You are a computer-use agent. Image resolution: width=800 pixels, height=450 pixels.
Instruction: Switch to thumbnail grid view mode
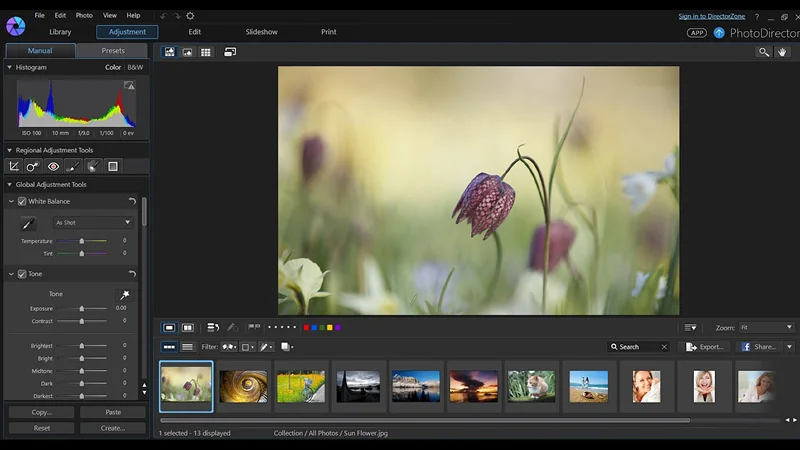206,52
